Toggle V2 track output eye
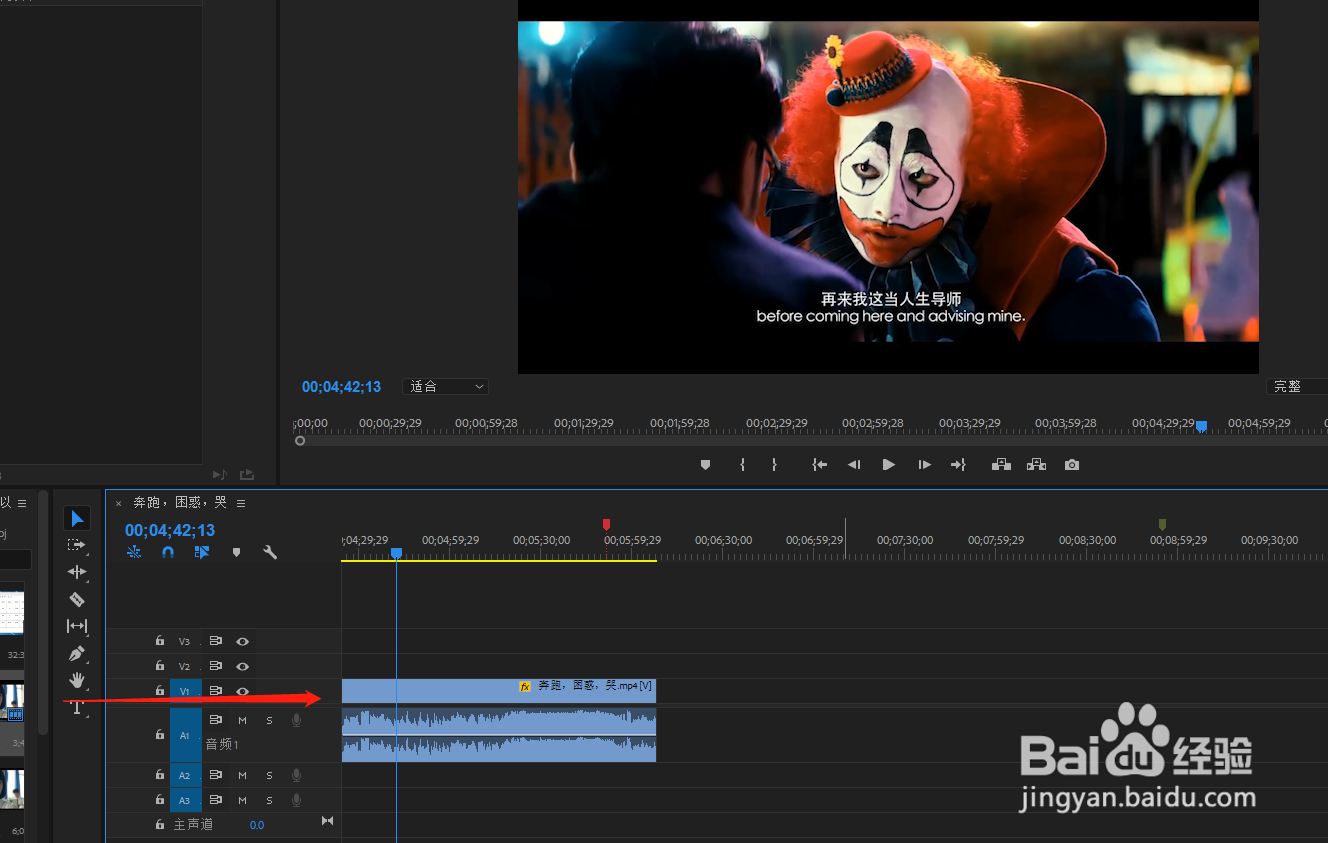Image resolution: width=1328 pixels, height=843 pixels. [242, 666]
